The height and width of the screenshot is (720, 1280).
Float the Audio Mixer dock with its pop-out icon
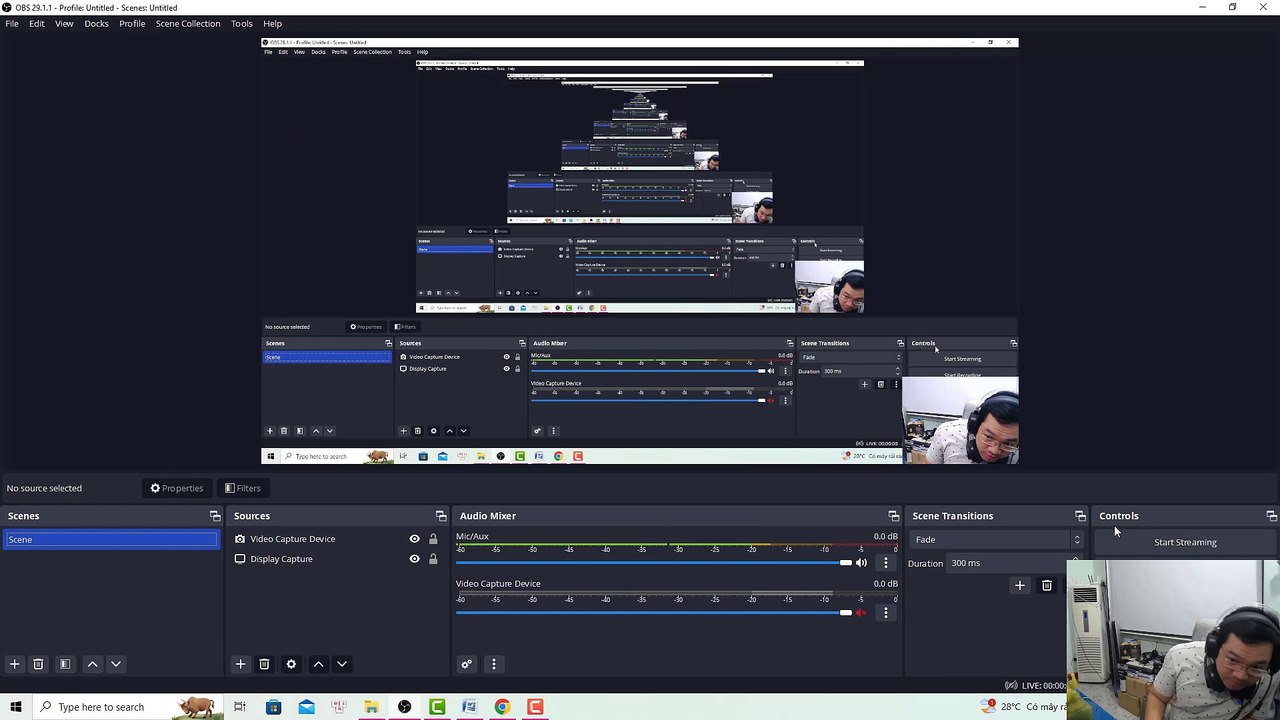tap(894, 516)
